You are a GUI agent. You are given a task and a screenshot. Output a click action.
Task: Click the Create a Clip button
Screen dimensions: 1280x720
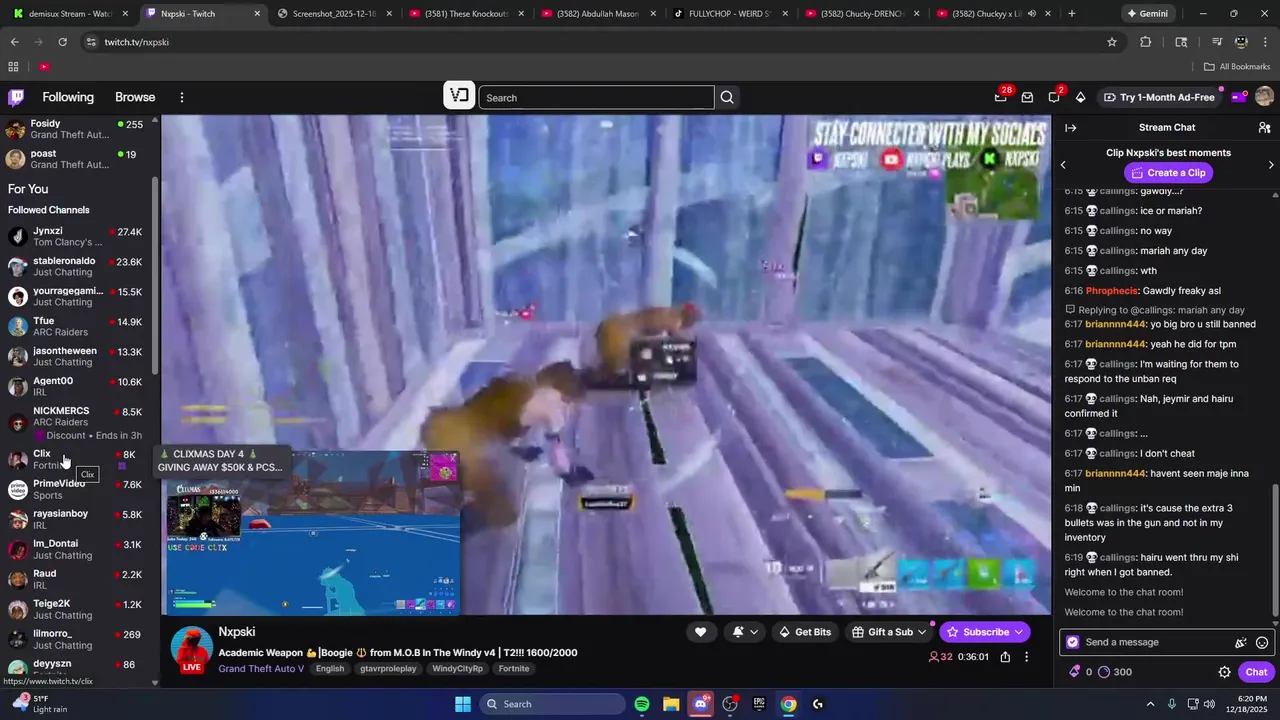(x=1168, y=173)
